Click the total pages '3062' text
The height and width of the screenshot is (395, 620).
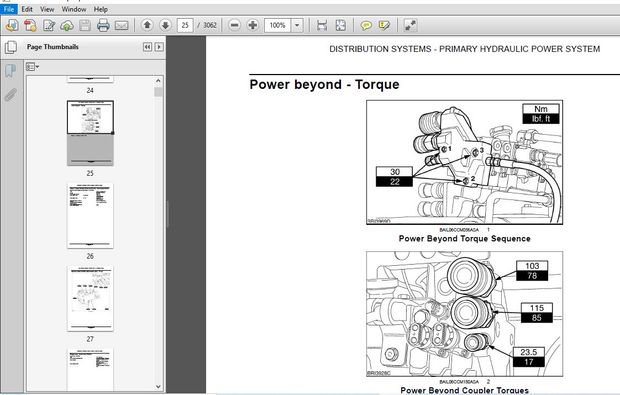tap(210, 25)
